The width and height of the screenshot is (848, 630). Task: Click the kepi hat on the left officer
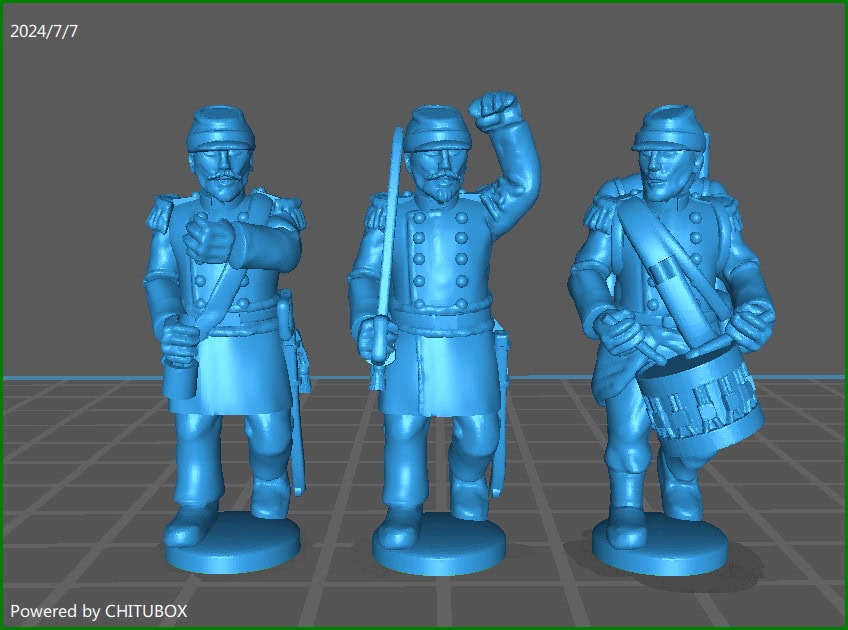(222, 130)
